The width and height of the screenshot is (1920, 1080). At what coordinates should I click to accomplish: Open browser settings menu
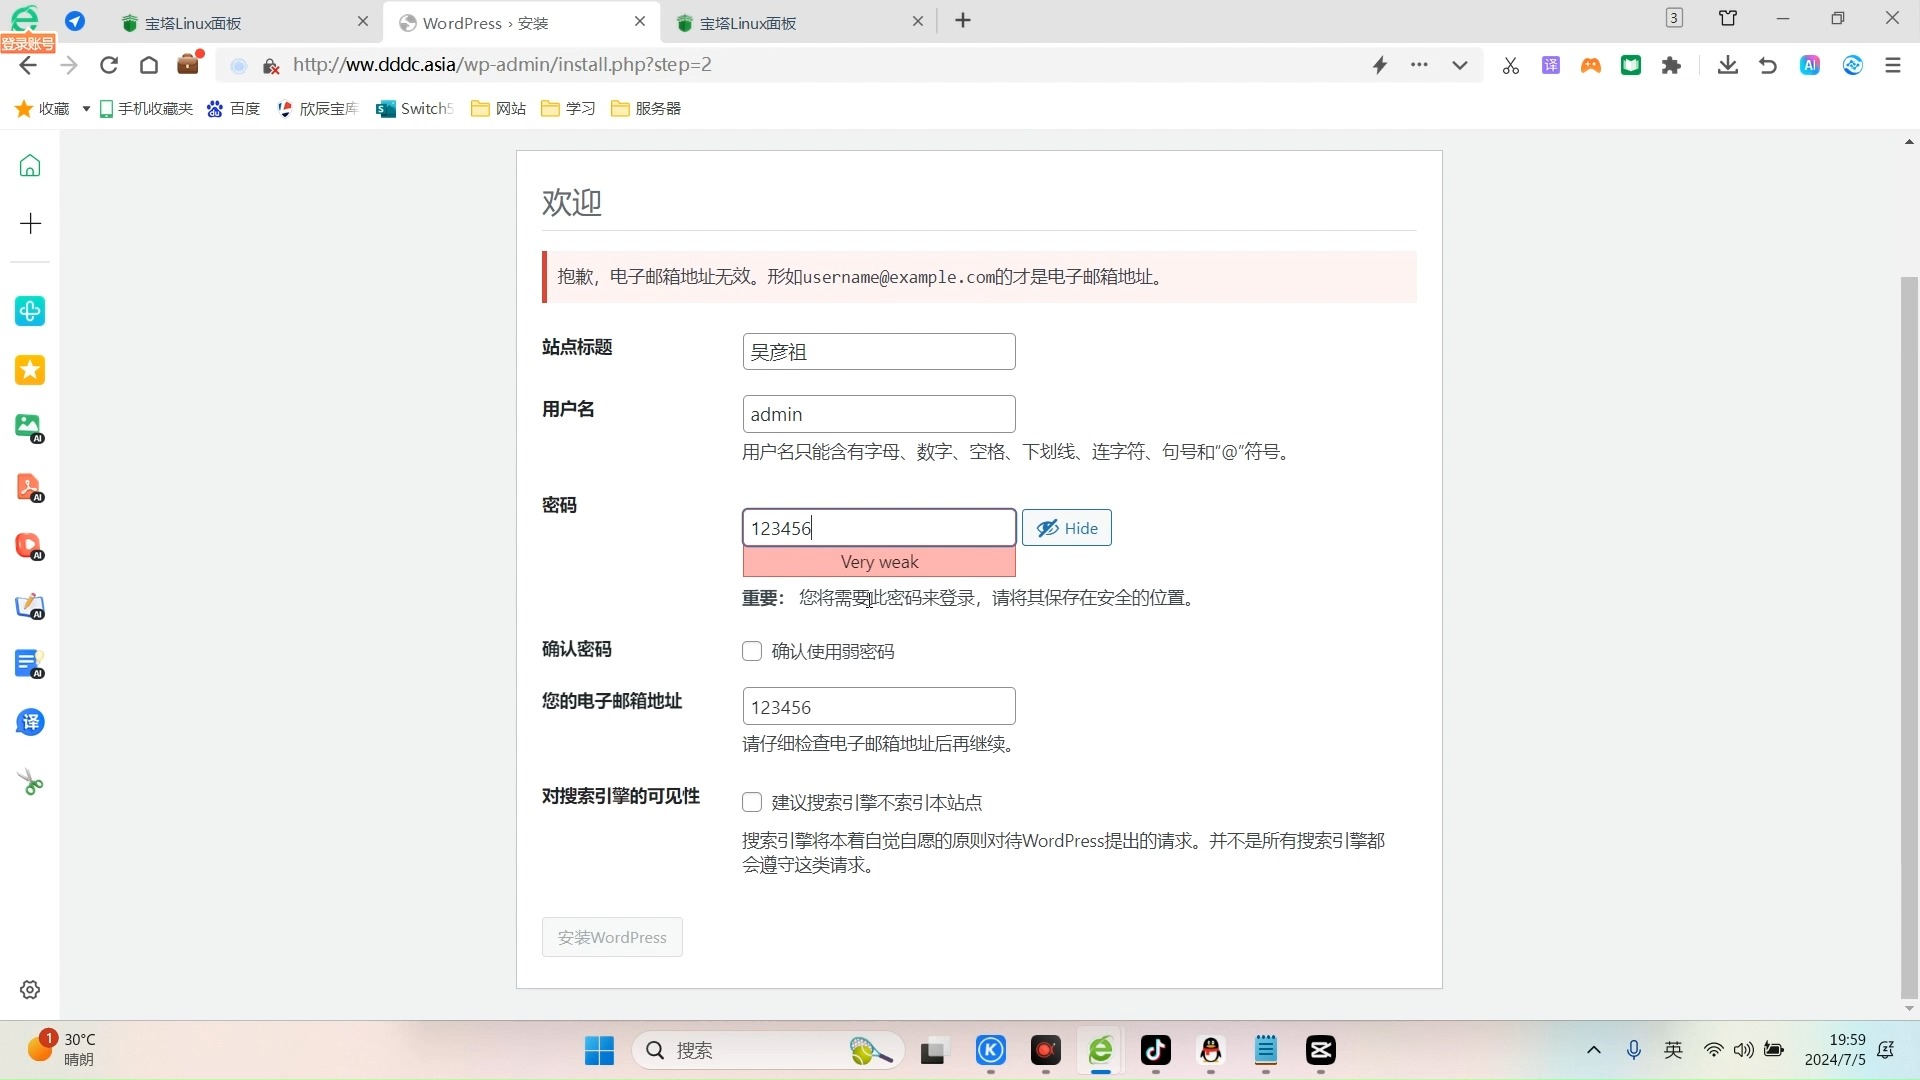coord(1894,65)
